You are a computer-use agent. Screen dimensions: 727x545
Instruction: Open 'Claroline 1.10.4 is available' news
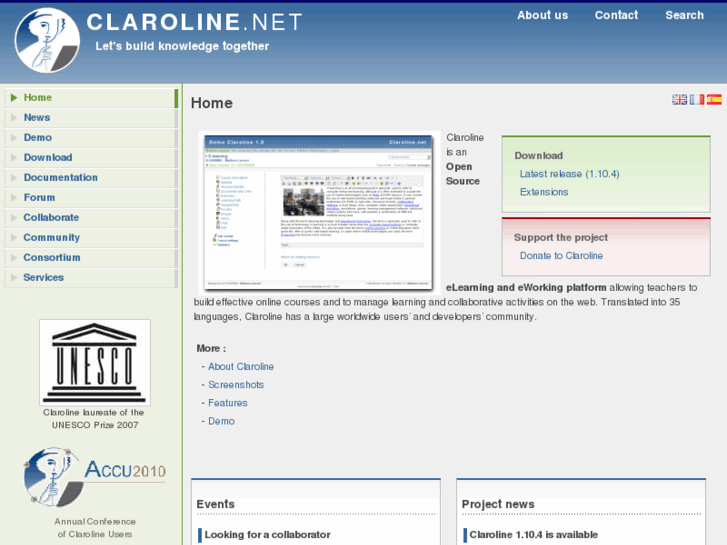tap(534, 534)
